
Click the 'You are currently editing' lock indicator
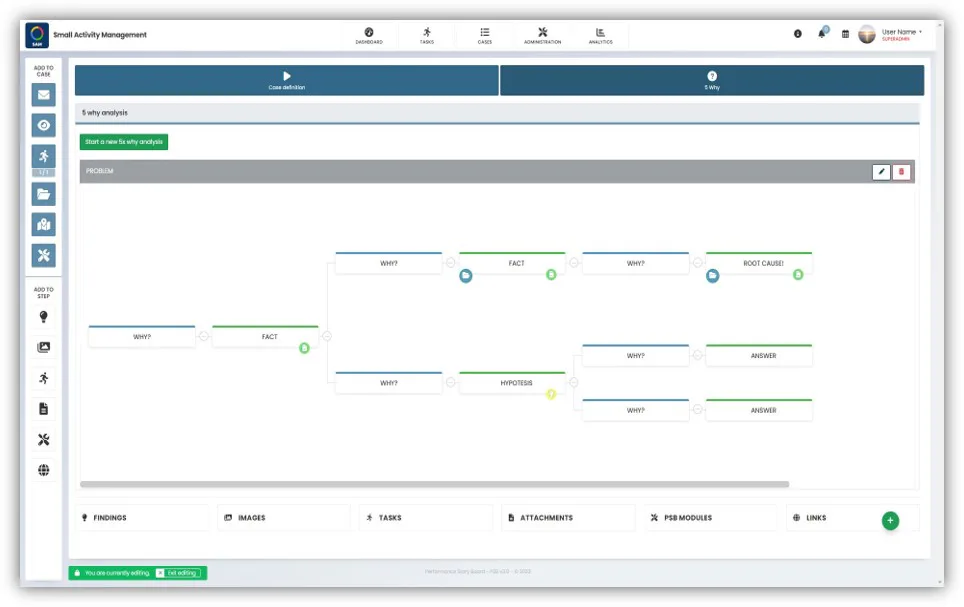77,573
